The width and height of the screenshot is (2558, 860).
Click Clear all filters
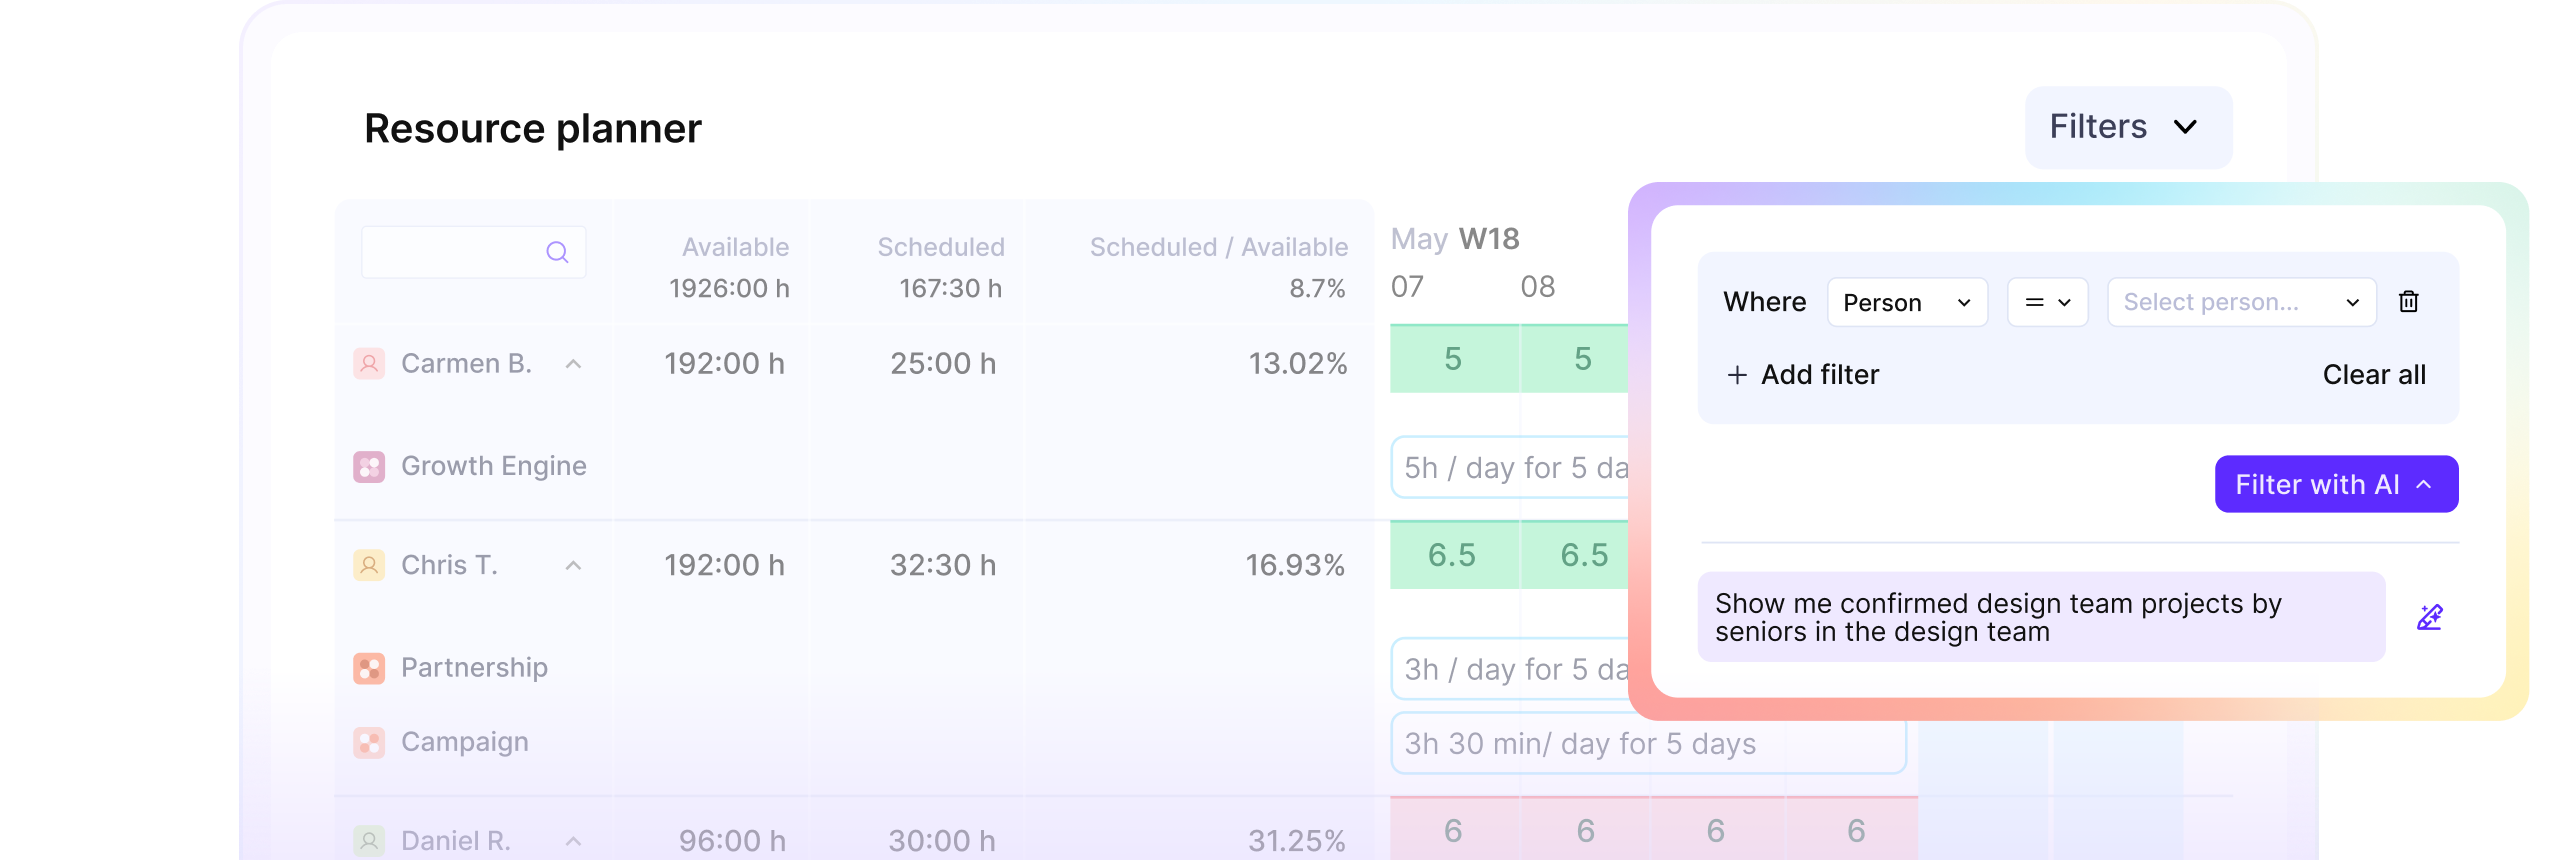click(2373, 374)
